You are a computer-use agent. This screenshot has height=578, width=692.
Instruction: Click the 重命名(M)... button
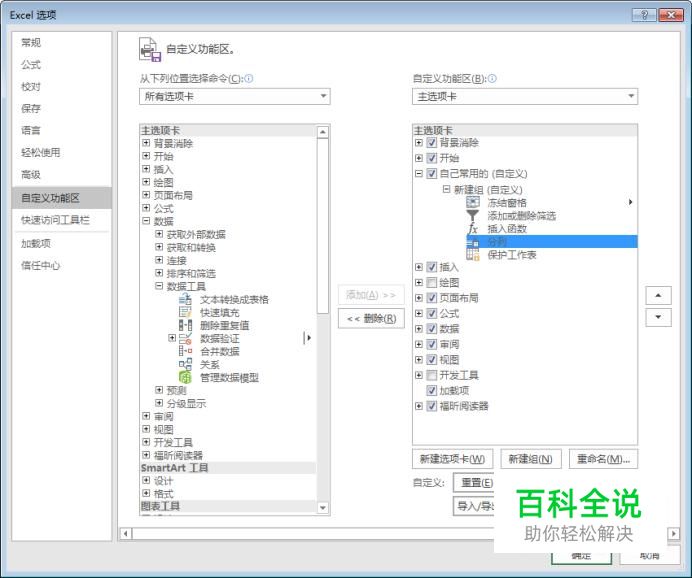pos(603,459)
